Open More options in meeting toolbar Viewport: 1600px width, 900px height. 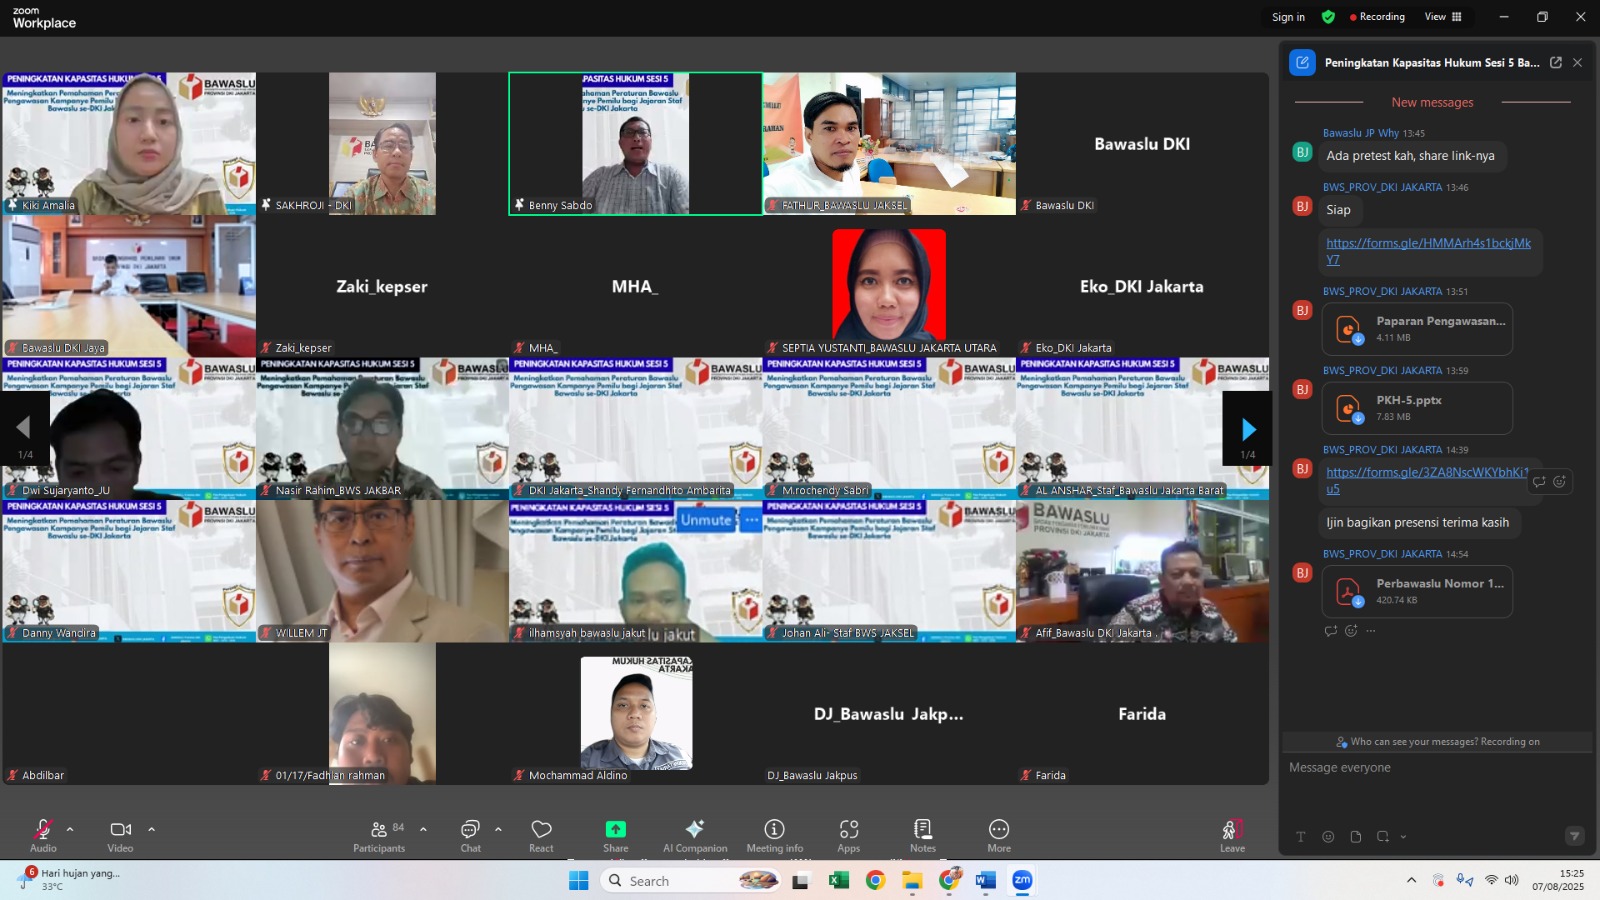[x=999, y=835]
